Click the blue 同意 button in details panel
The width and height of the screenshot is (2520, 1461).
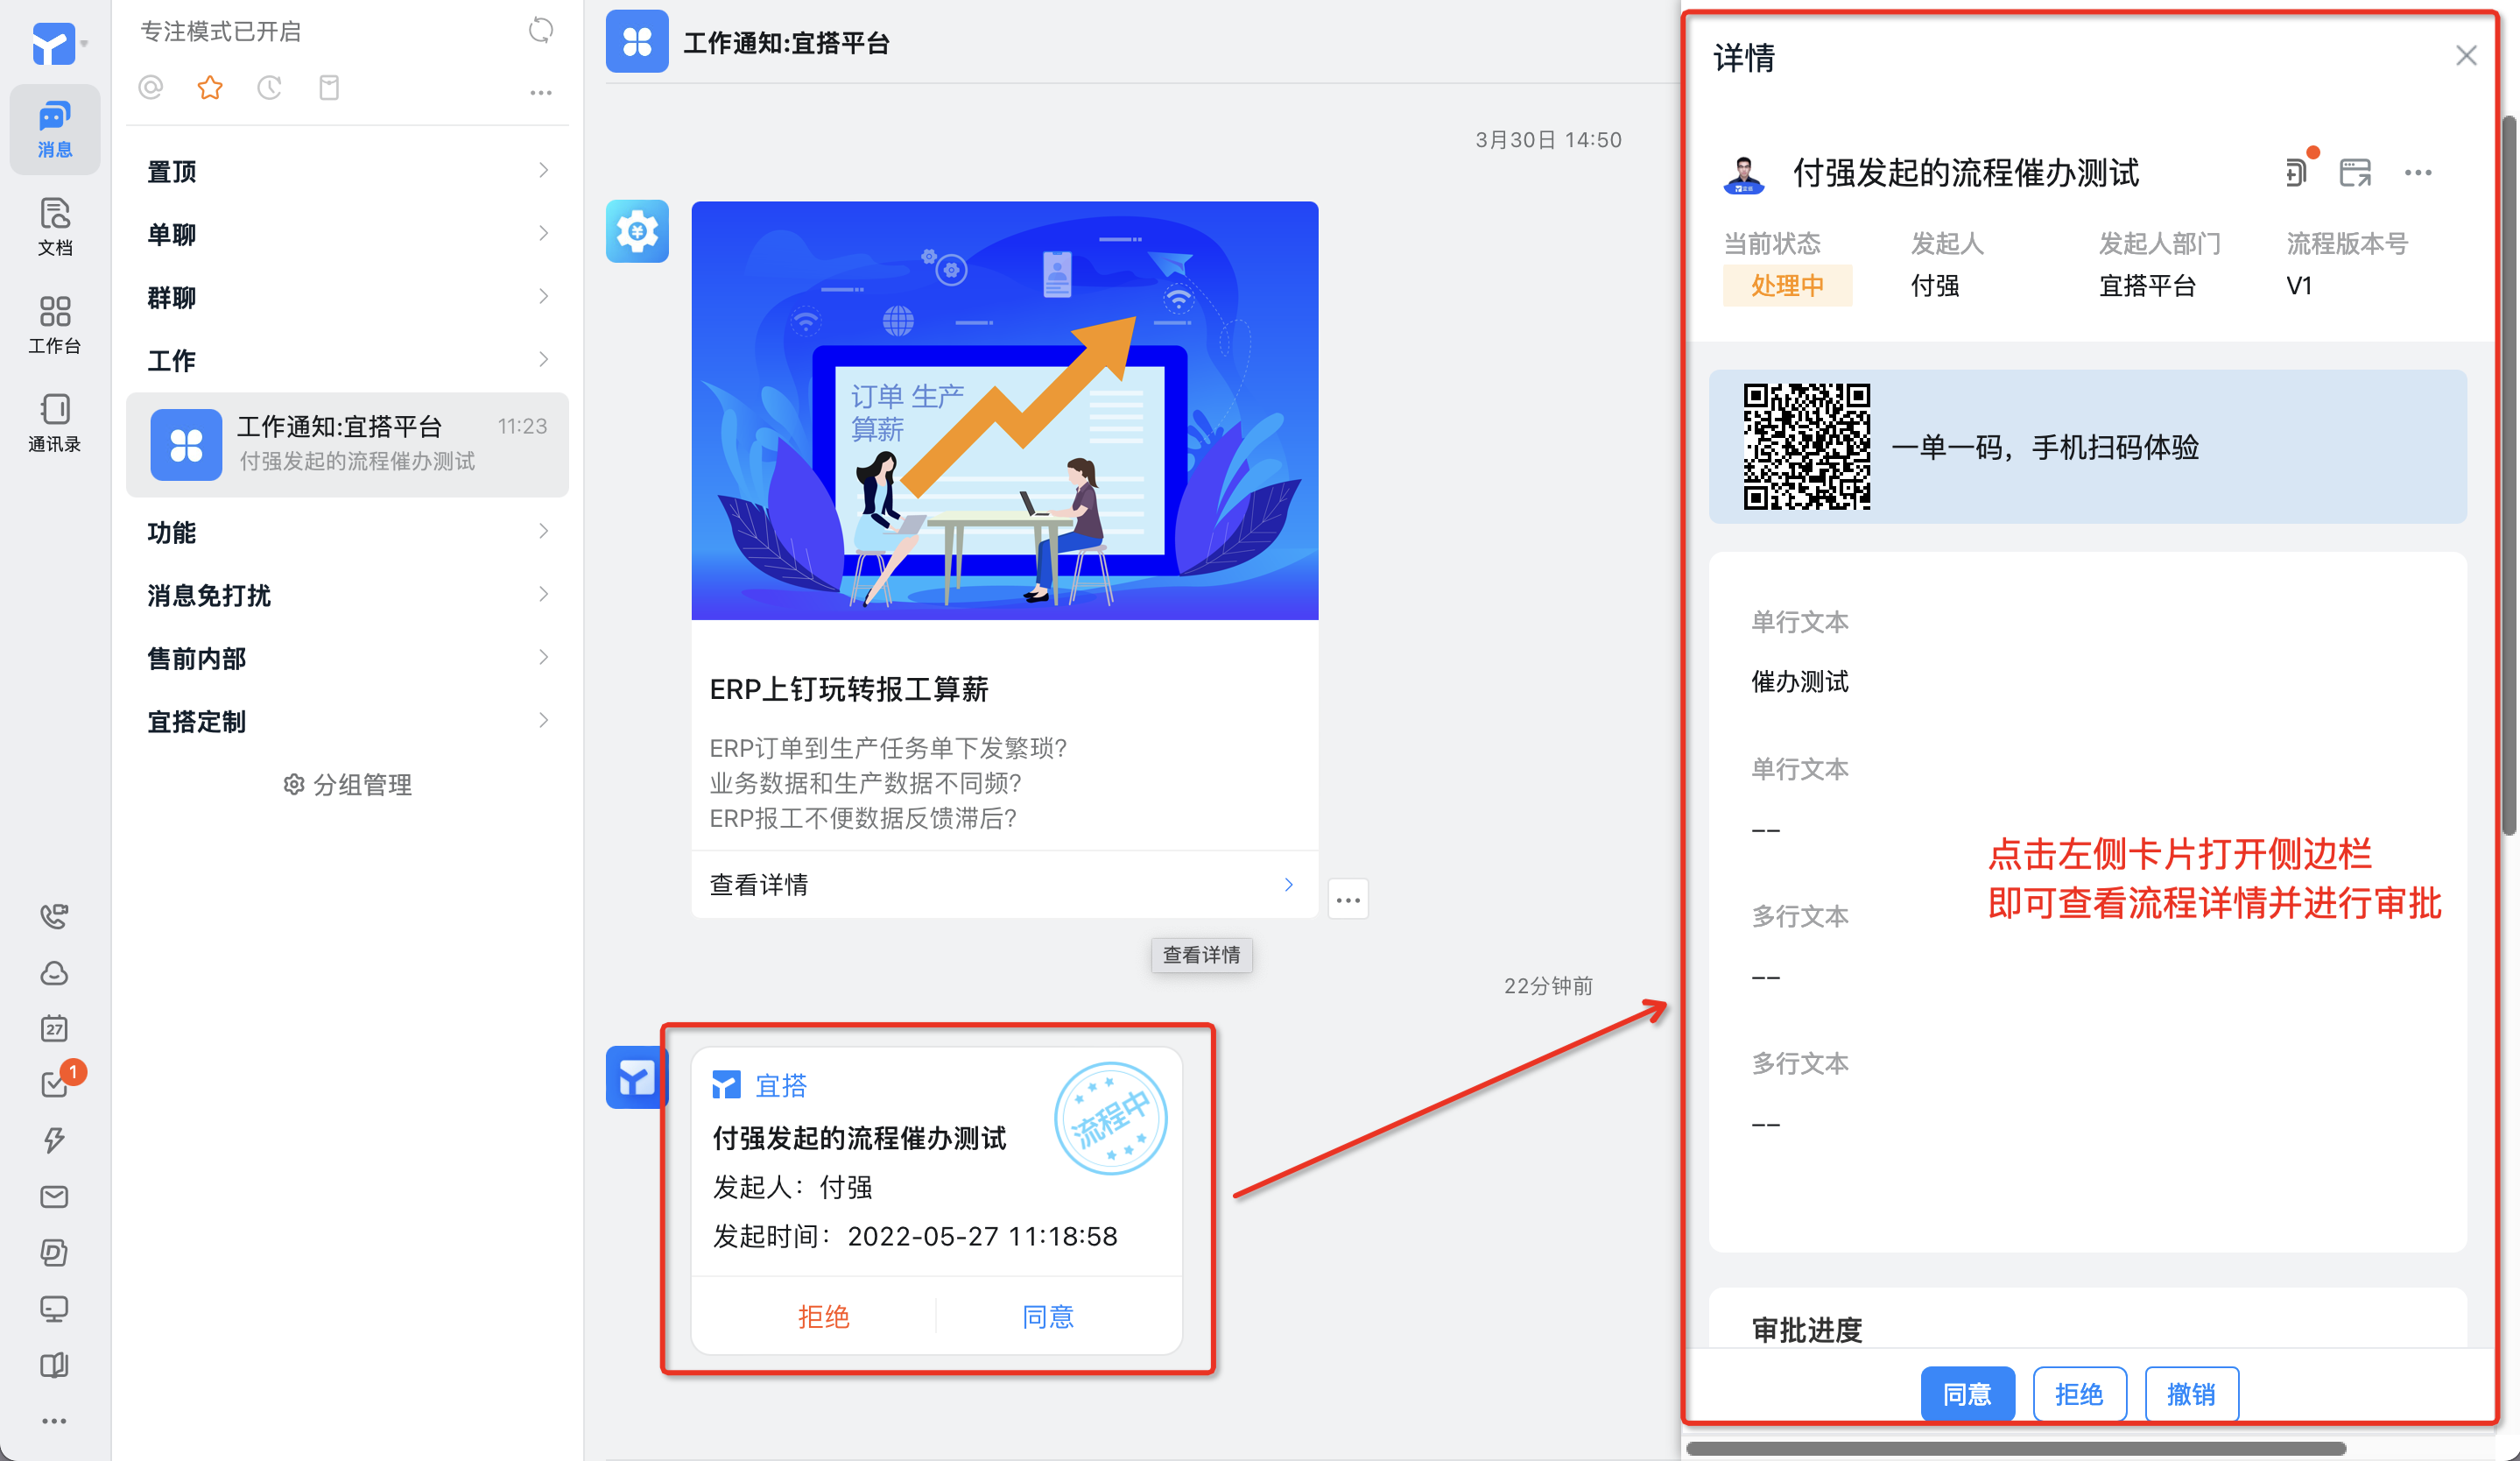click(1967, 1393)
